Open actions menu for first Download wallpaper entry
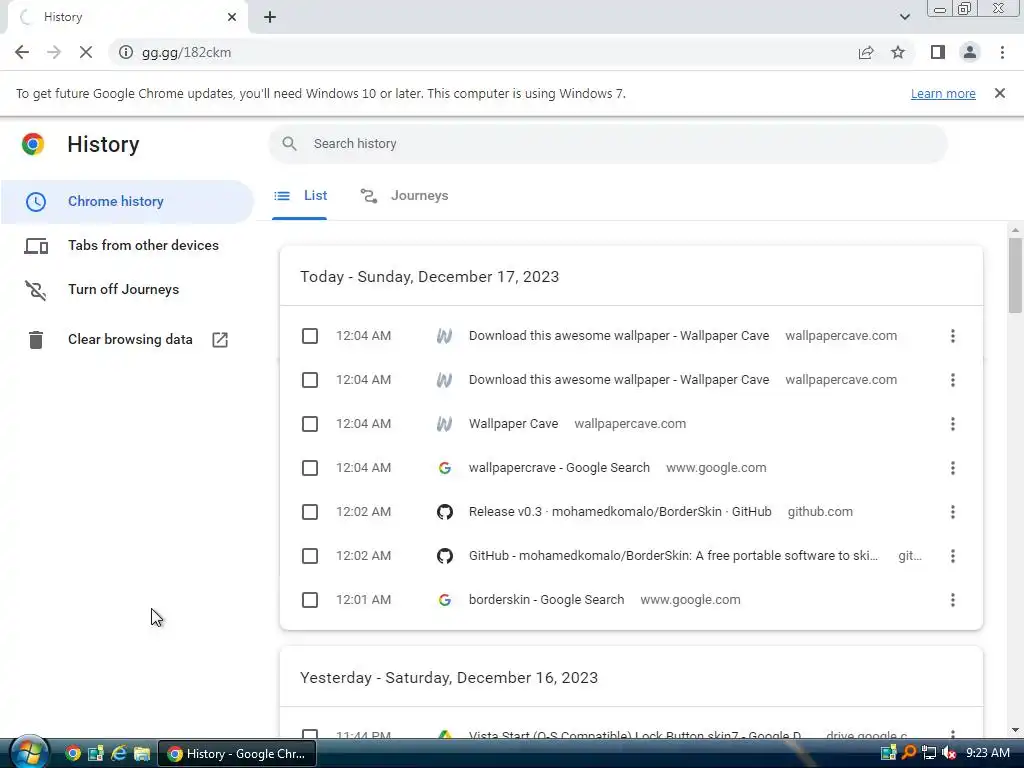The height and width of the screenshot is (768, 1024). click(x=953, y=336)
